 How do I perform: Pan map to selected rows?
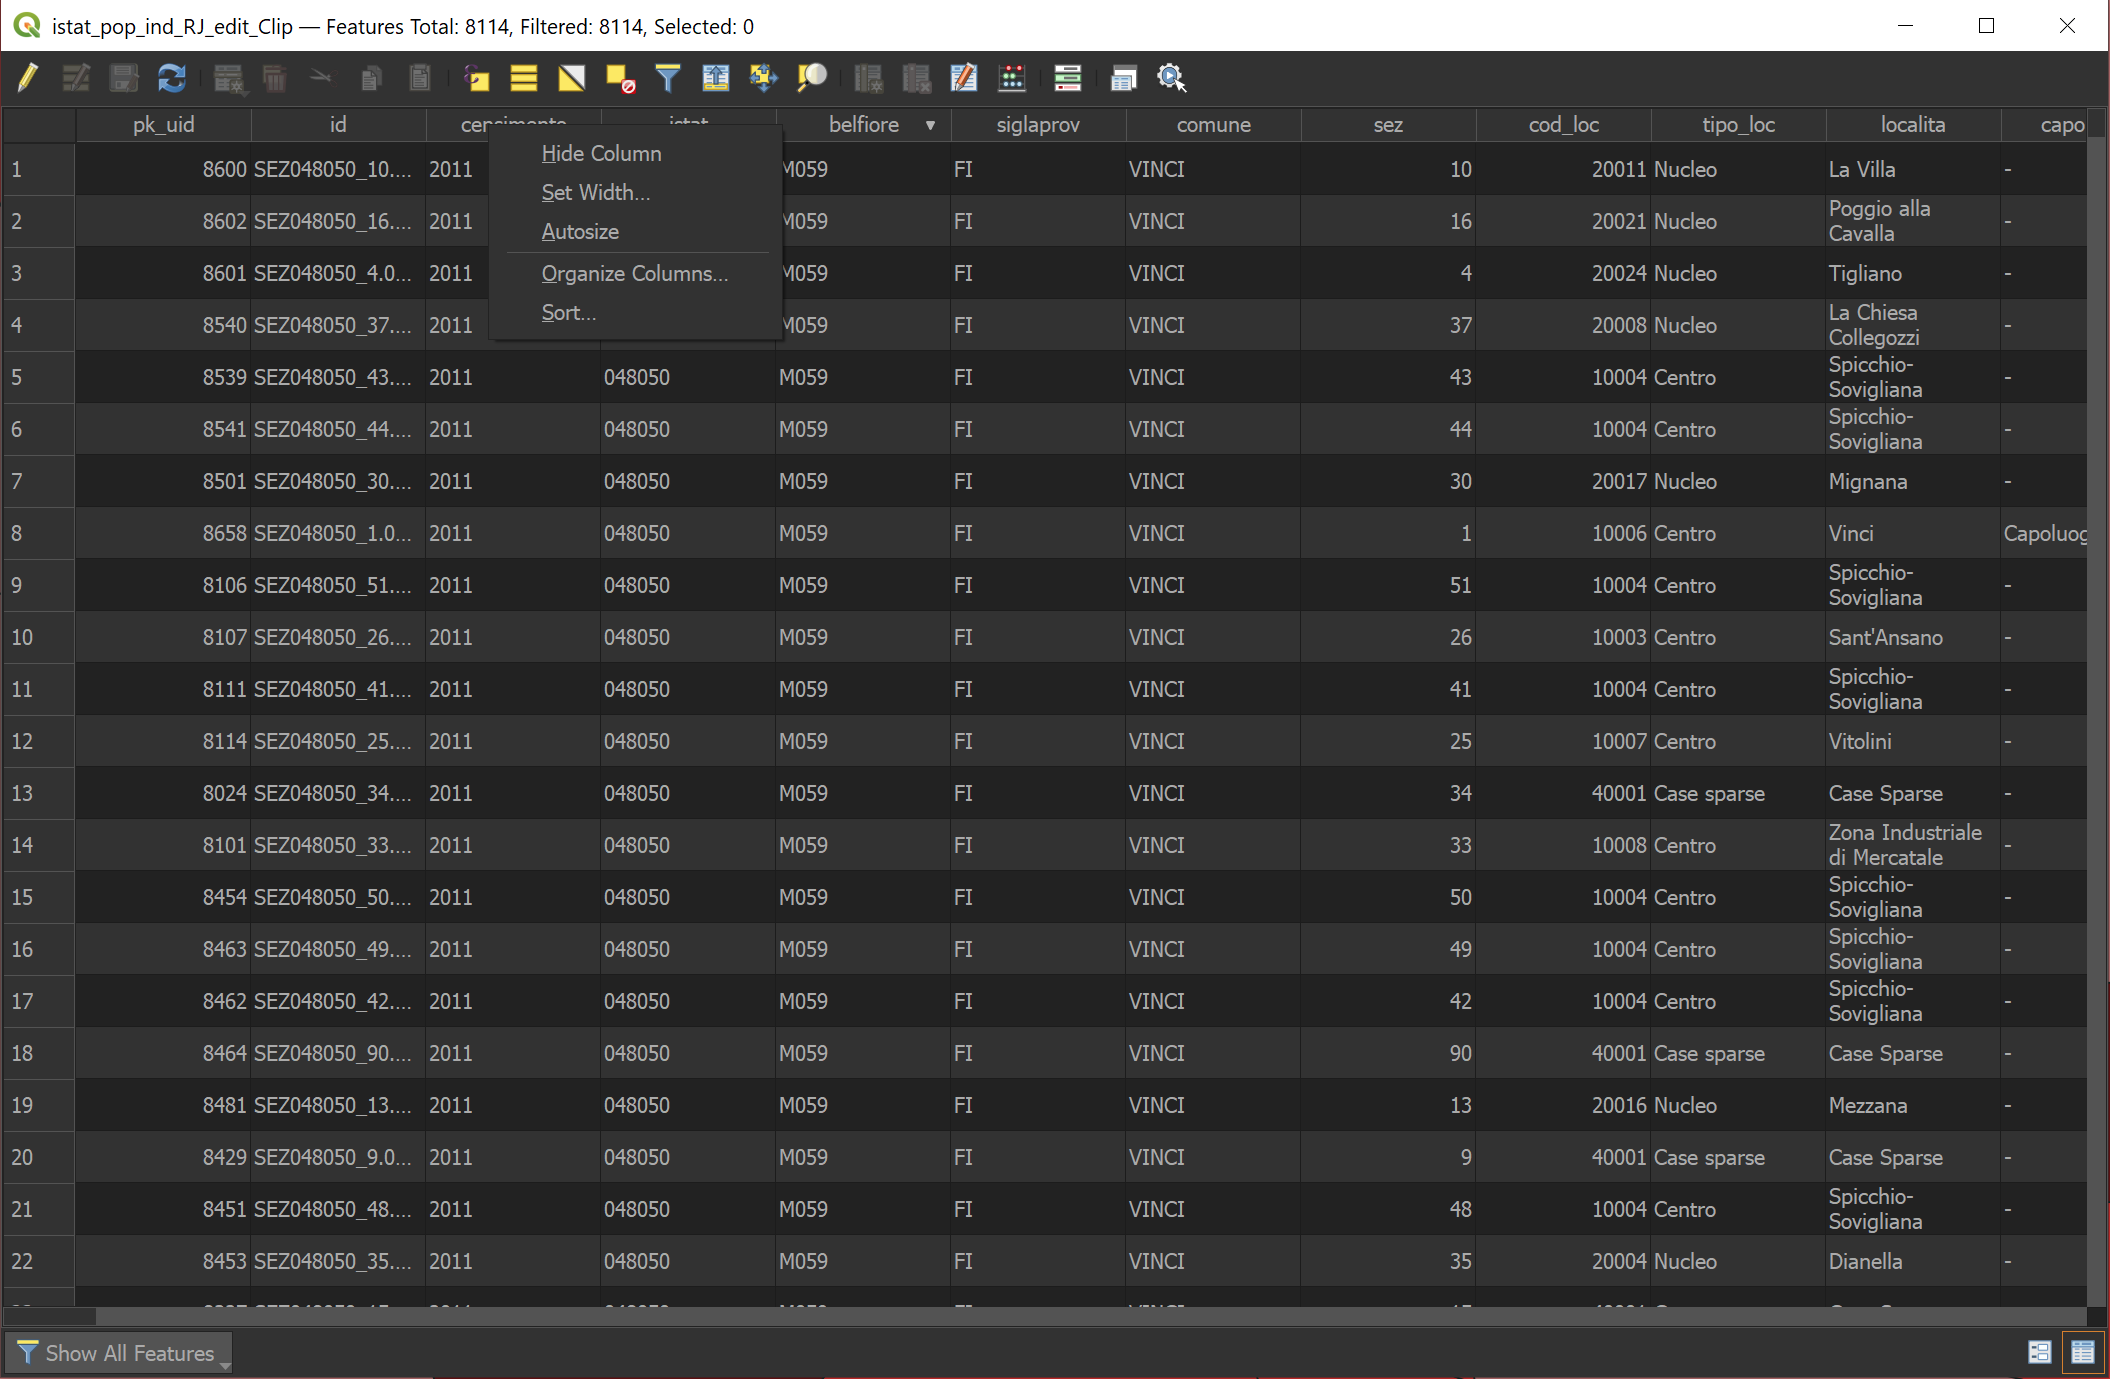(x=764, y=78)
